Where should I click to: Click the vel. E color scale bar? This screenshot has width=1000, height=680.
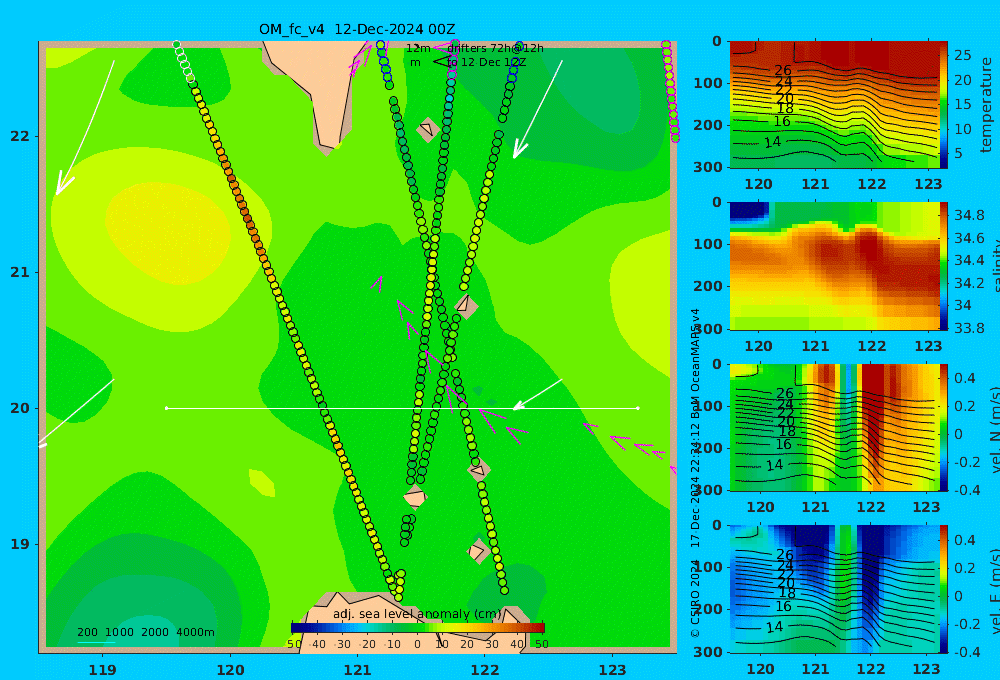point(944,589)
